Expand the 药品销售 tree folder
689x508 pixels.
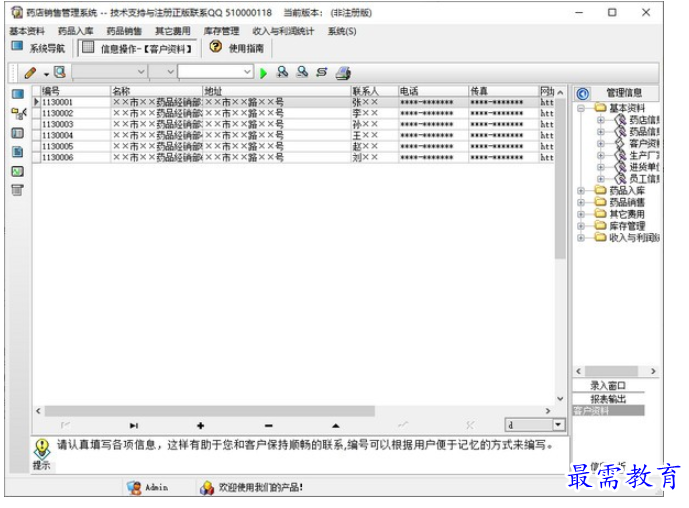click(581, 203)
